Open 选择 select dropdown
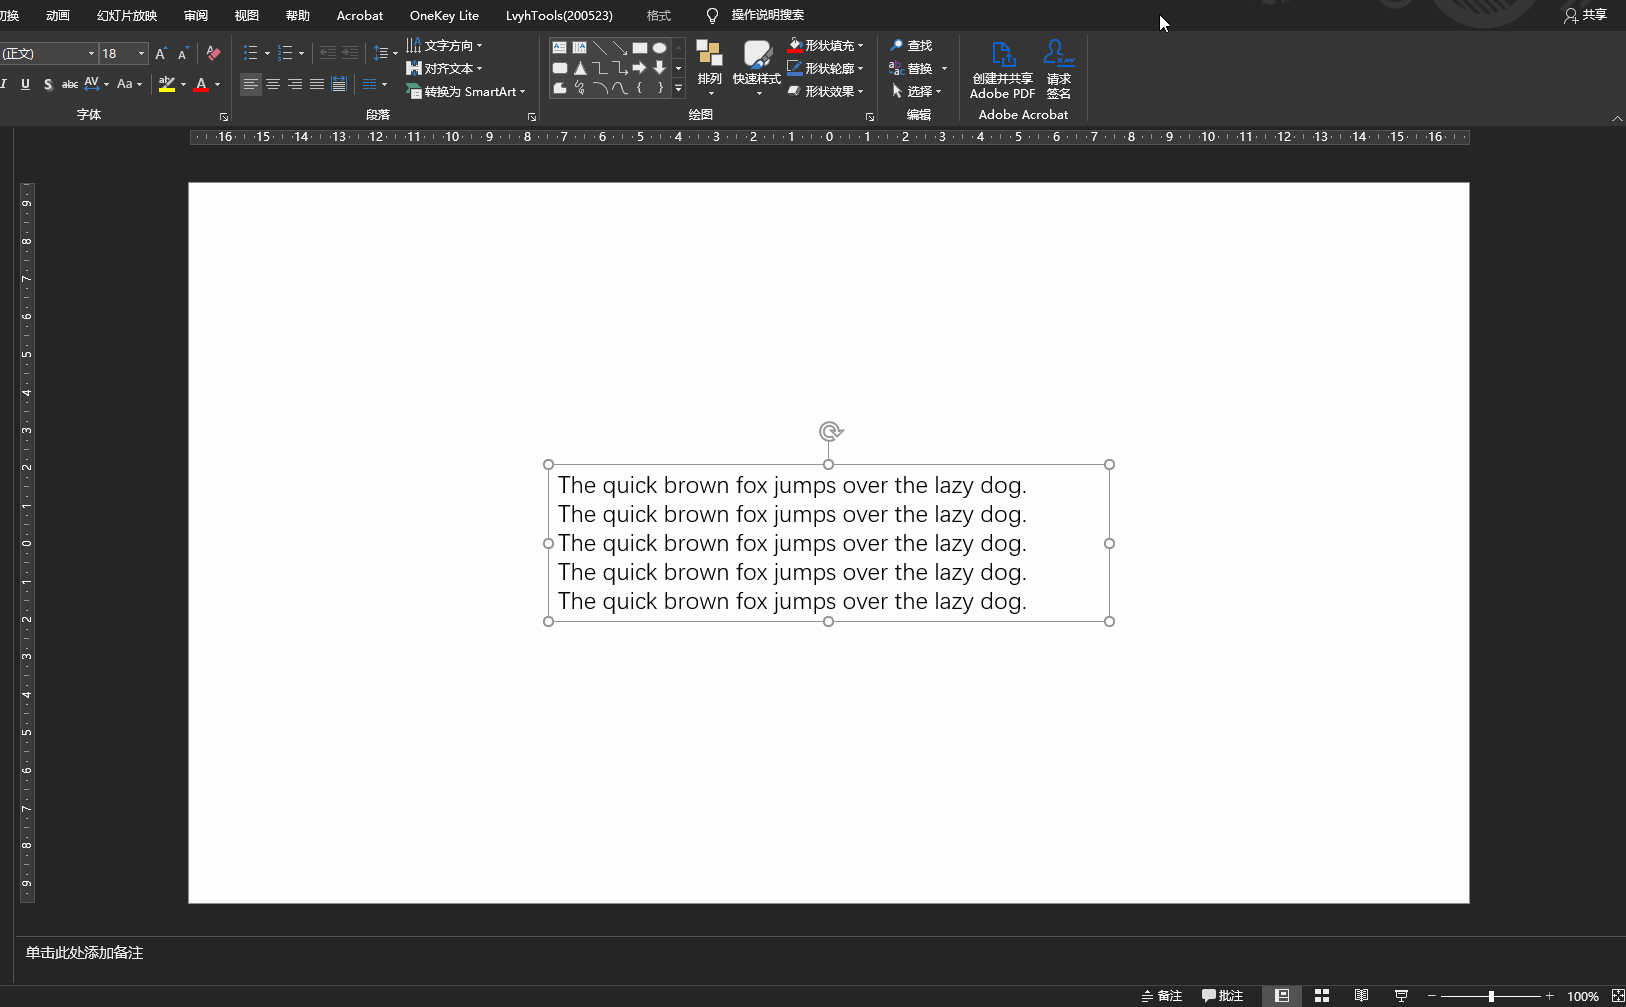The width and height of the screenshot is (1626, 1007). click(916, 91)
